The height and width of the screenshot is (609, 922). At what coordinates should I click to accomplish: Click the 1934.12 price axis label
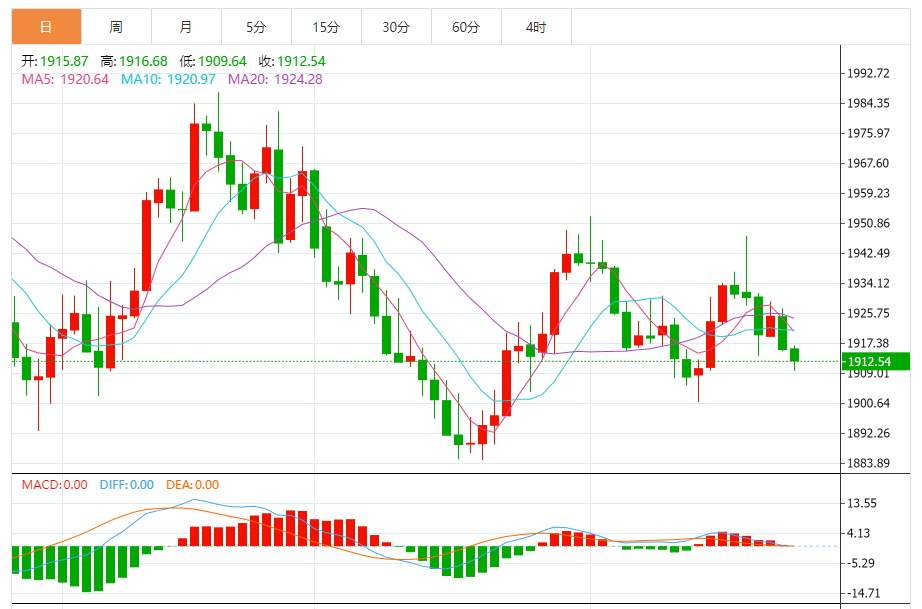pos(868,283)
